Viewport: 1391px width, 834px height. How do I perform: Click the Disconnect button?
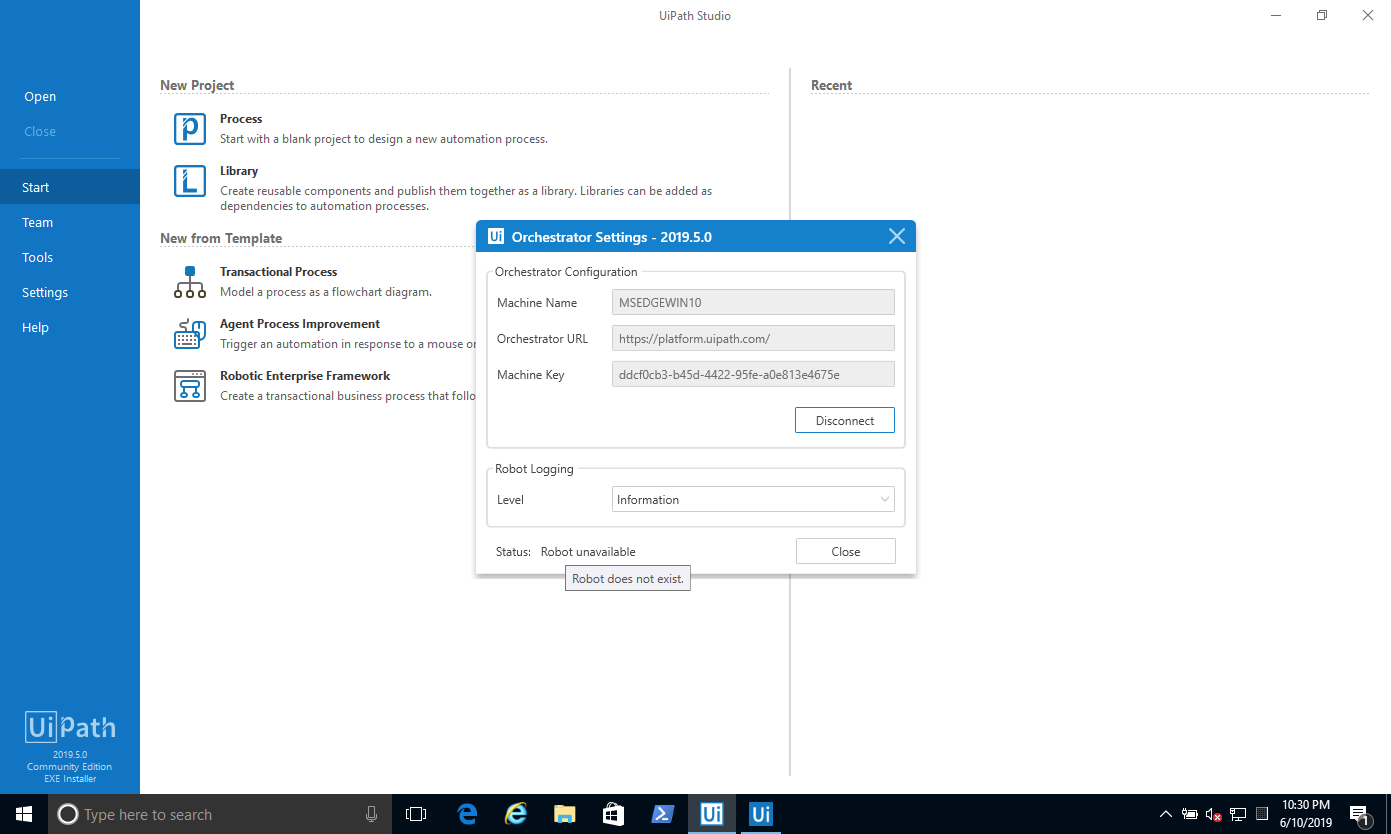[845, 419]
